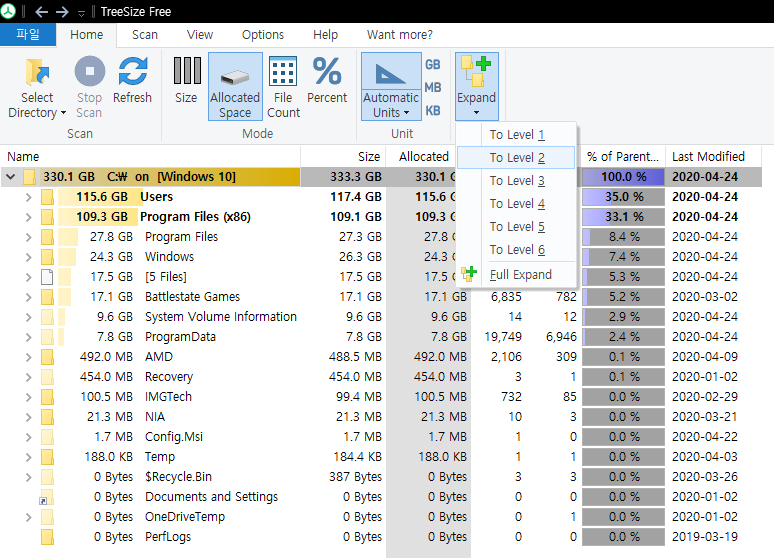774x558 pixels.
Task: Expand the Program Files (x86) folder
Action: coord(28,217)
